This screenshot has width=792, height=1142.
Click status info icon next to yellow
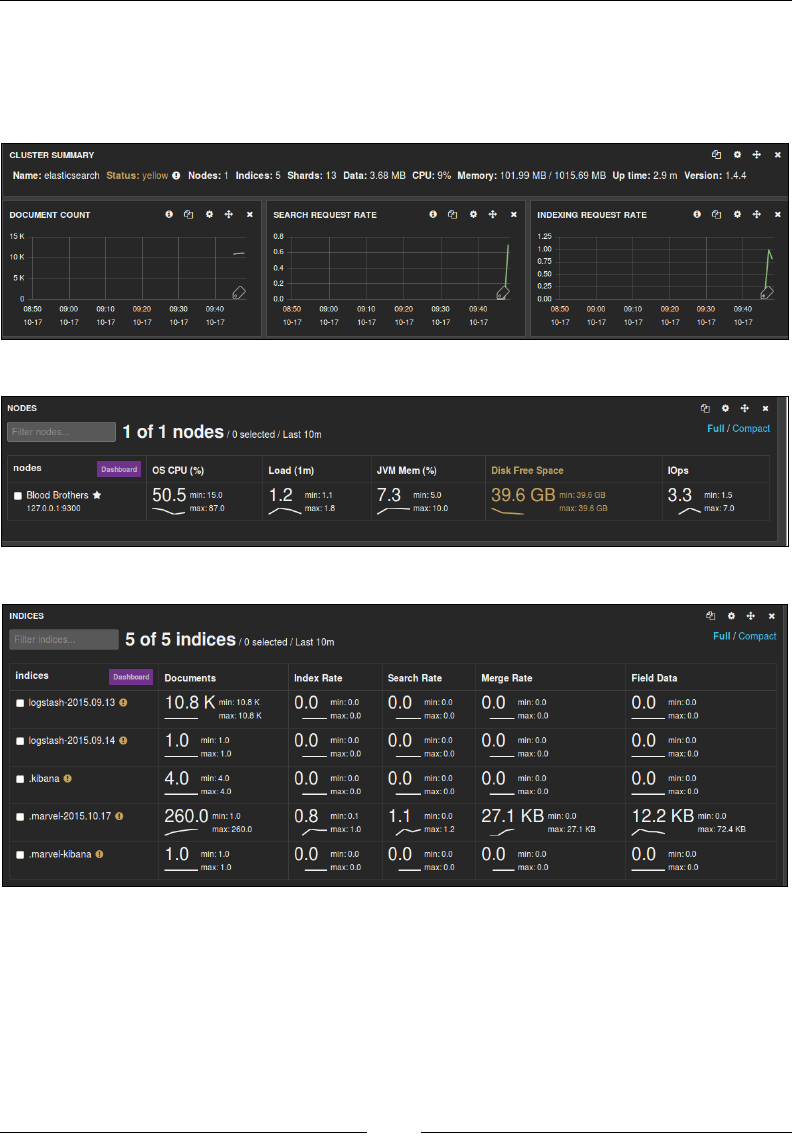(176, 176)
